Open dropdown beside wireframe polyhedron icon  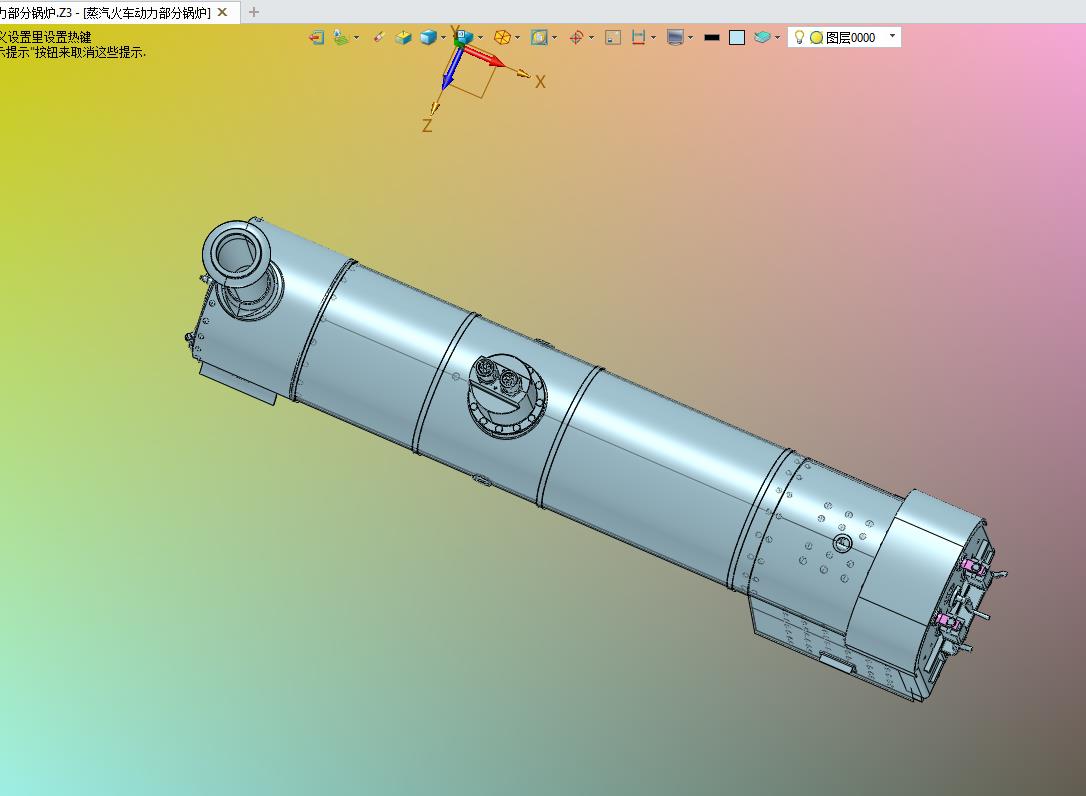point(517,37)
